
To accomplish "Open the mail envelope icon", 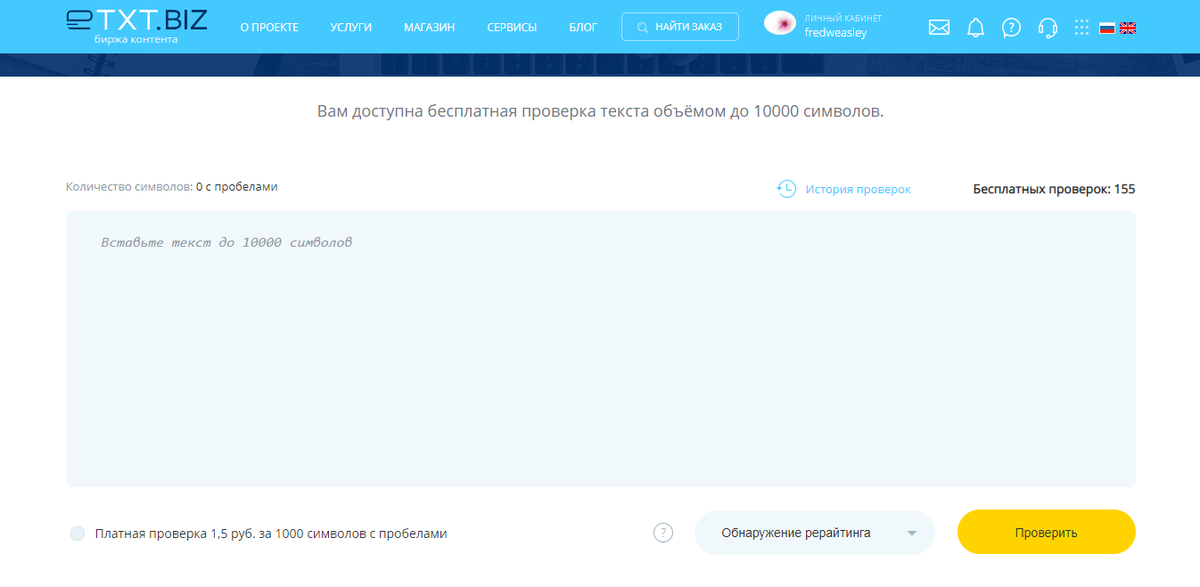I will click(x=938, y=28).
